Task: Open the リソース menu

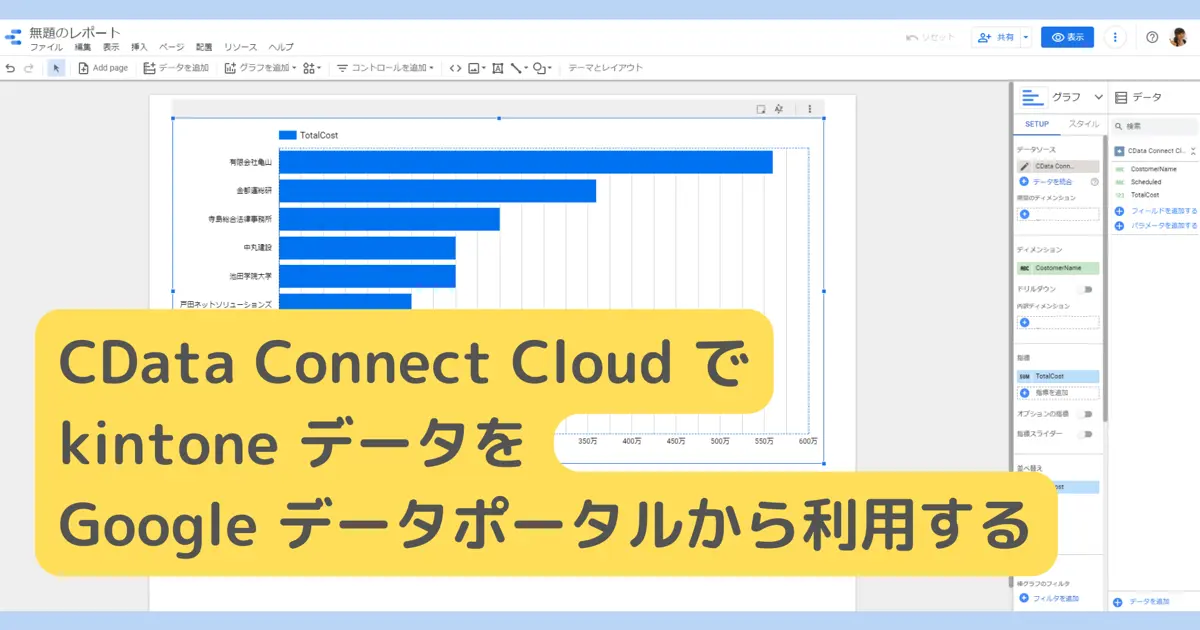Action: tap(240, 47)
